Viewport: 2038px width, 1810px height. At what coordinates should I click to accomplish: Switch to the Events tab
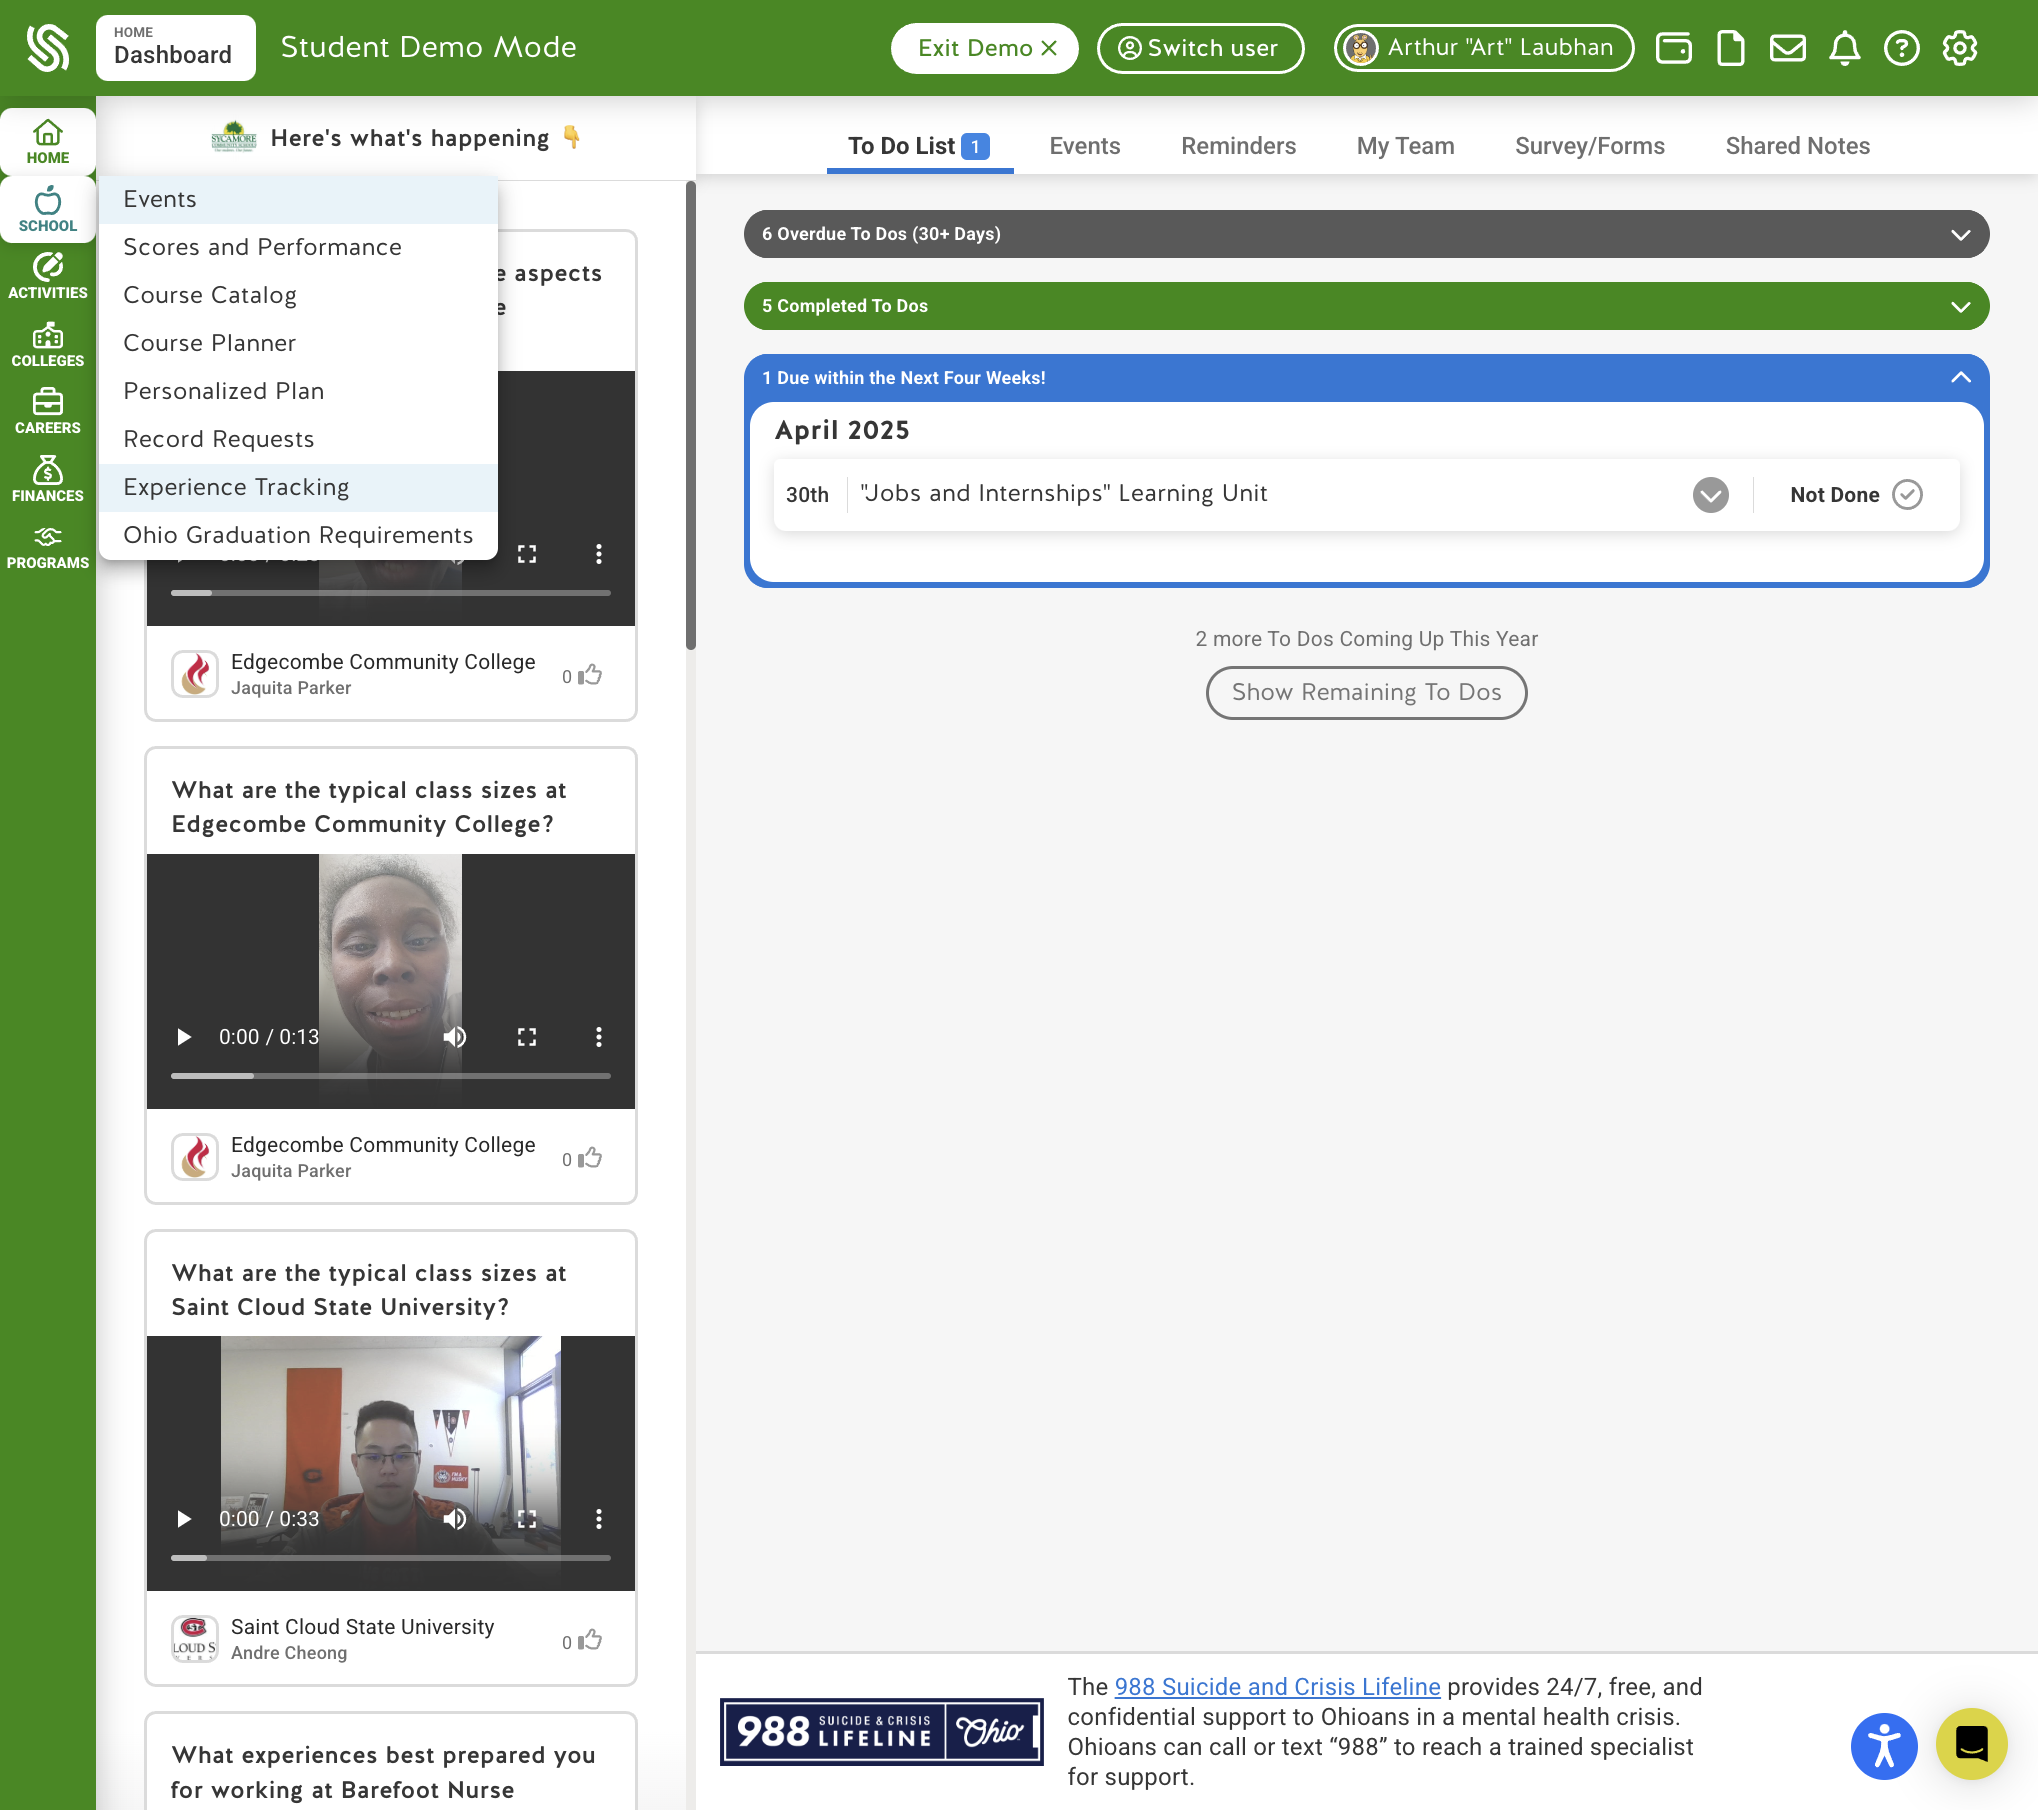(1085, 146)
